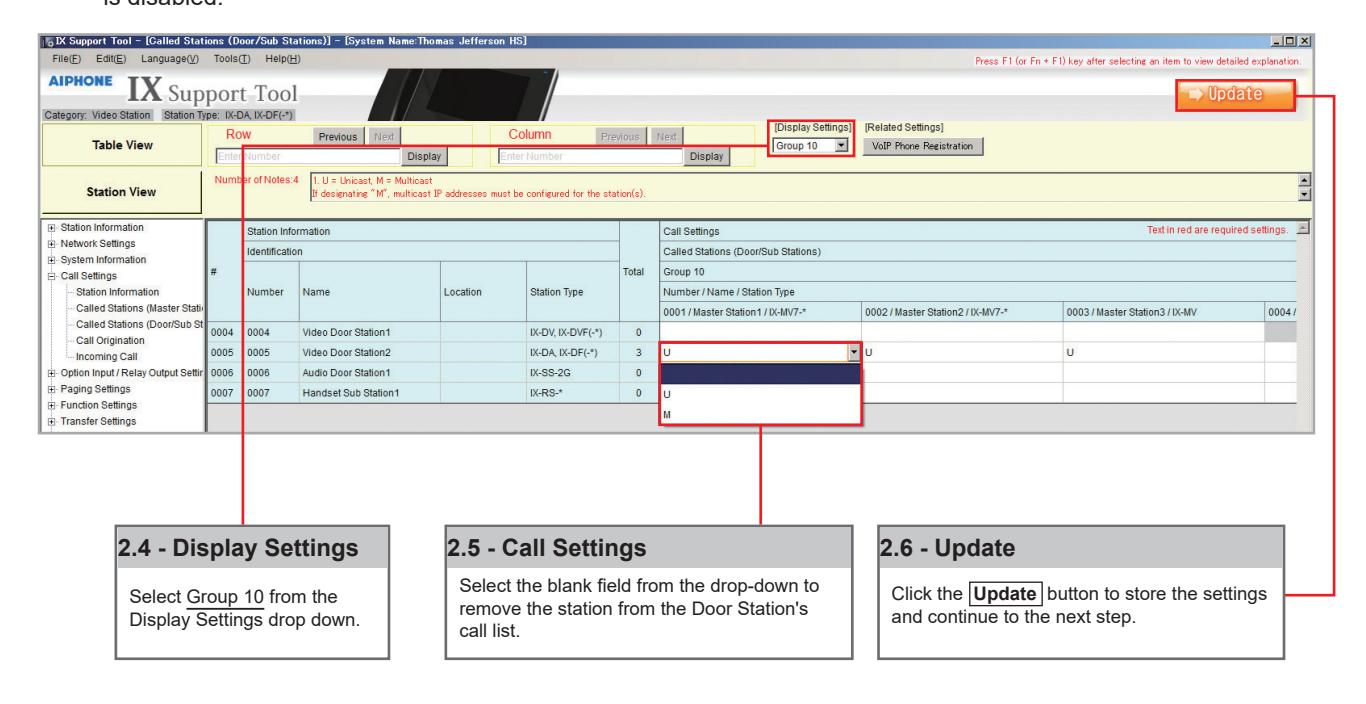Choose the blank option in the dropdown list
Image resolution: width=1366 pixels, height=704 pixels.
tap(759, 374)
